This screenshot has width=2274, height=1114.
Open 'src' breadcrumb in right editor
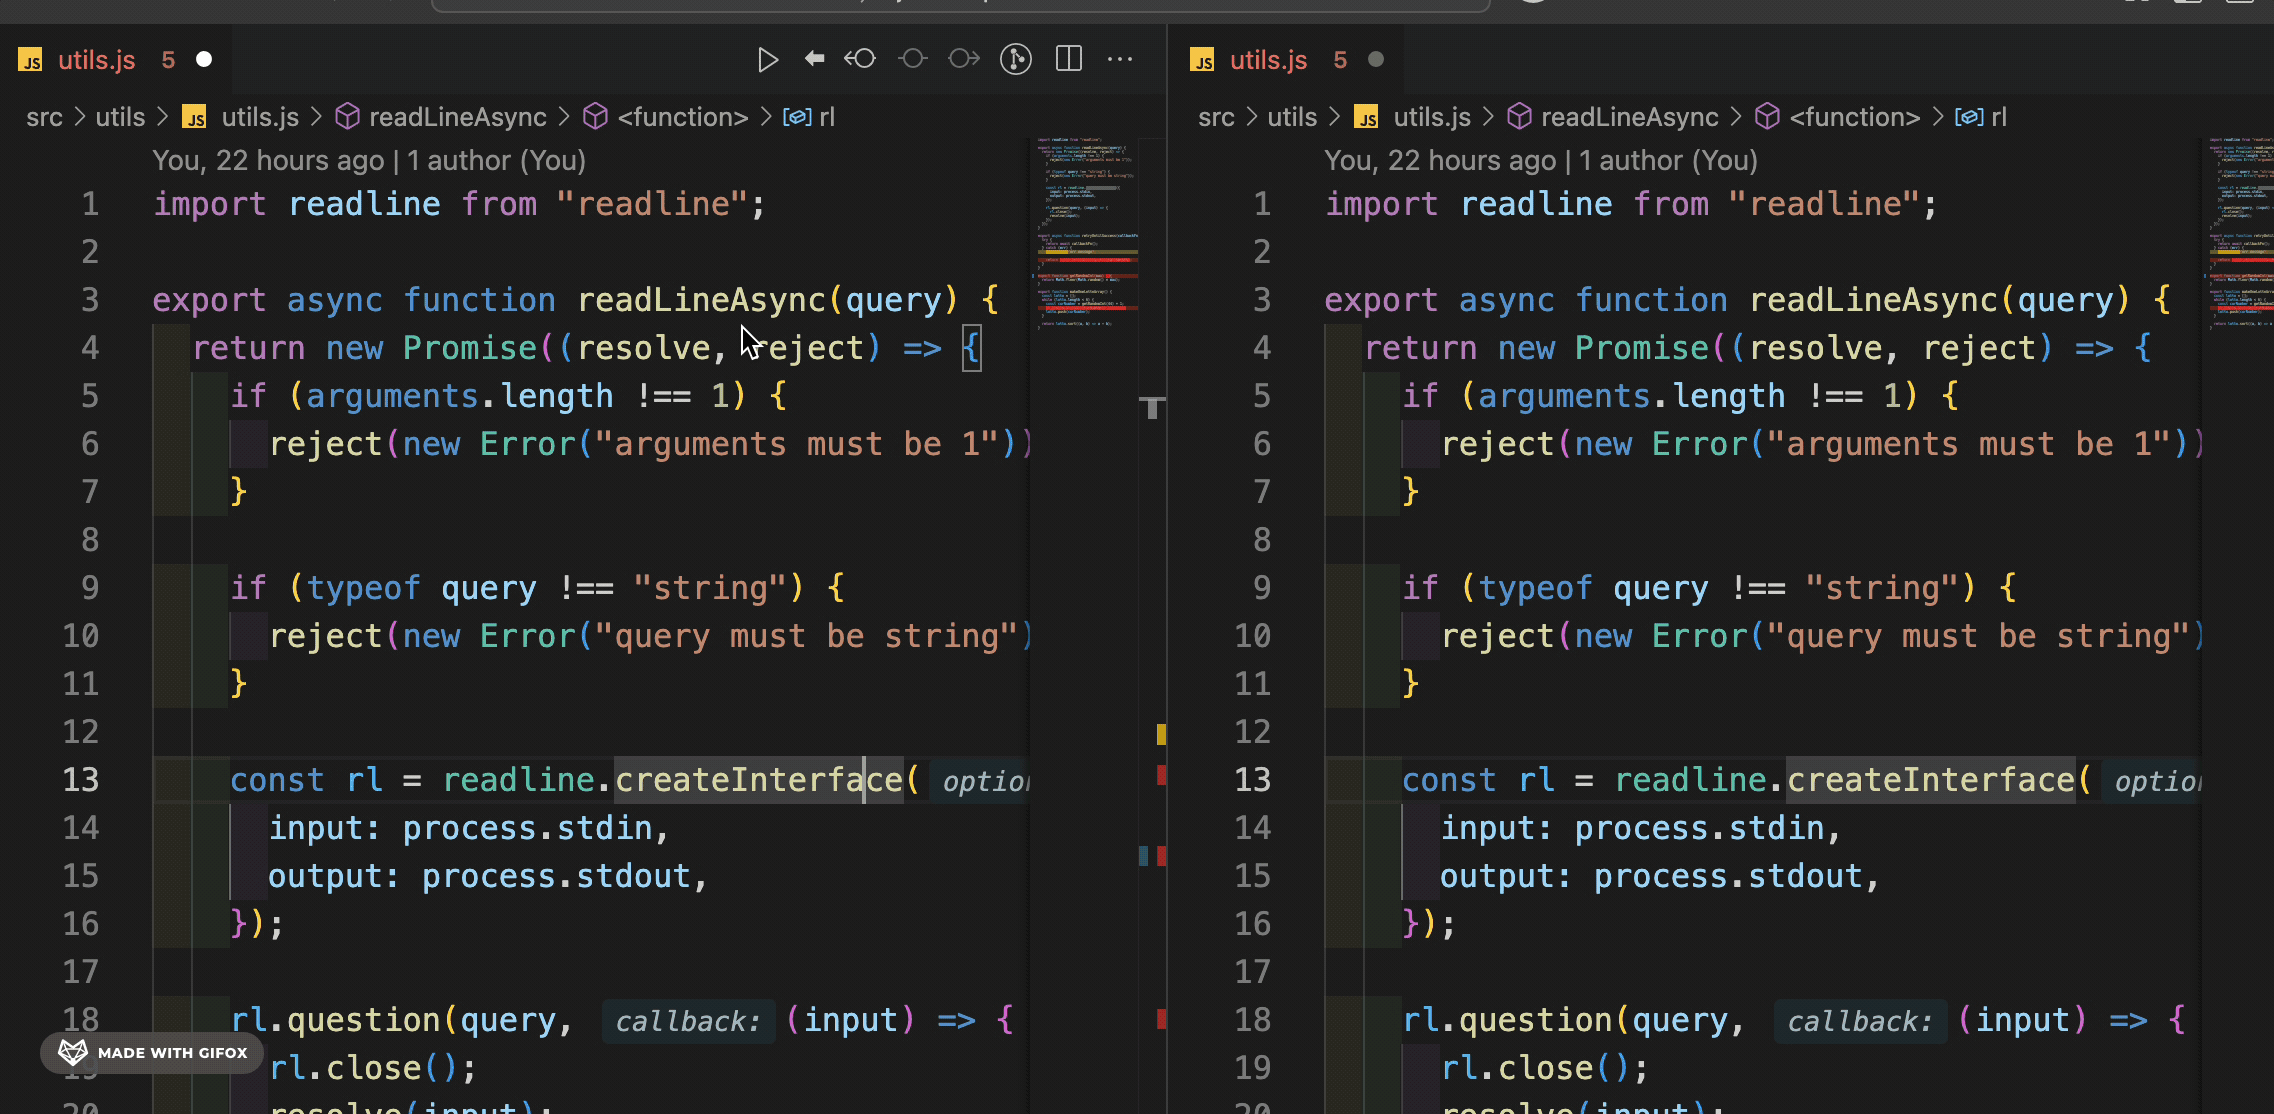click(x=1216, y=117)
